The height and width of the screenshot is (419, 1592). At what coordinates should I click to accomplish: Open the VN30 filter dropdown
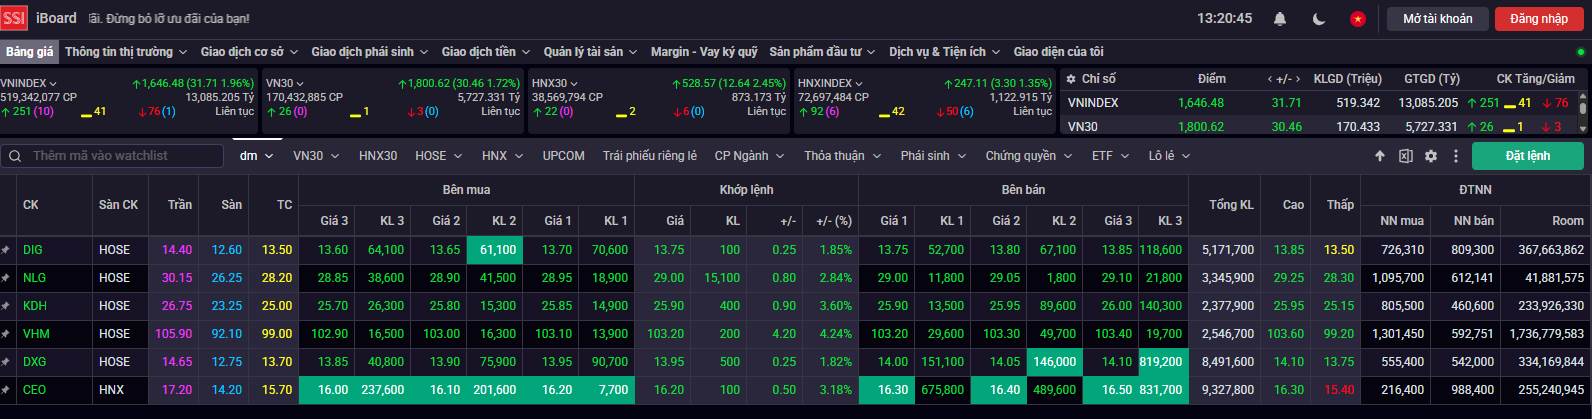pyautogui.click(x=316, y=156)
